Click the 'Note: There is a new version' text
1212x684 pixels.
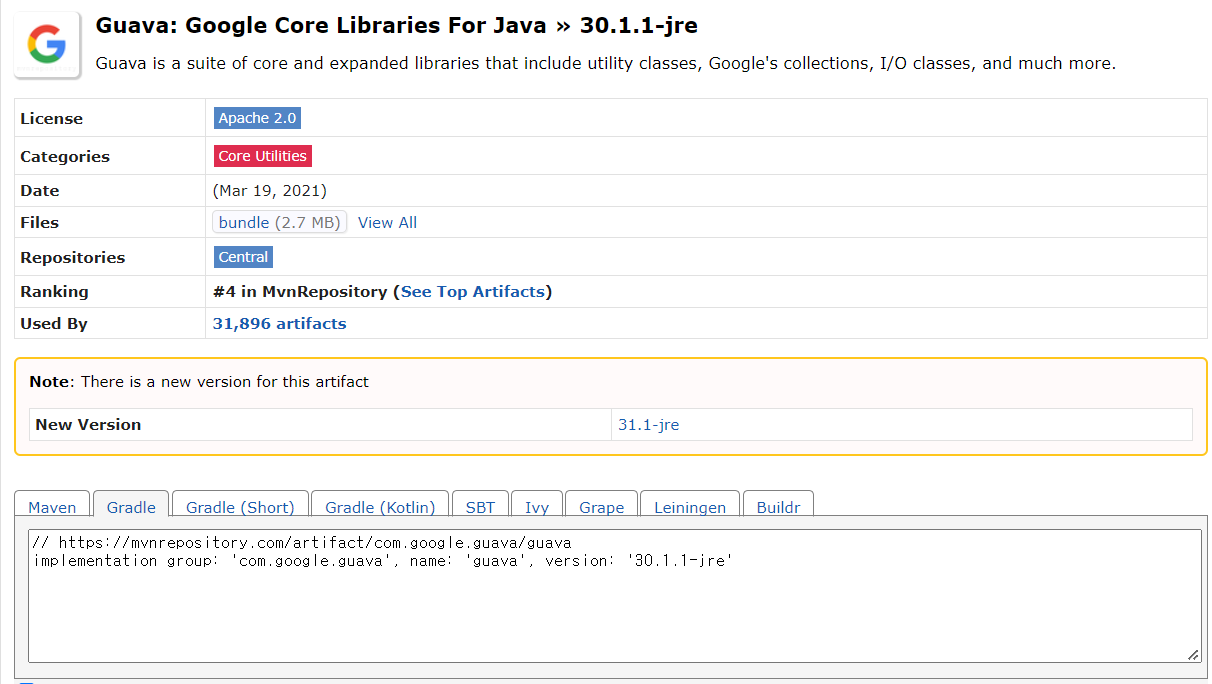(x=199, y=381)
